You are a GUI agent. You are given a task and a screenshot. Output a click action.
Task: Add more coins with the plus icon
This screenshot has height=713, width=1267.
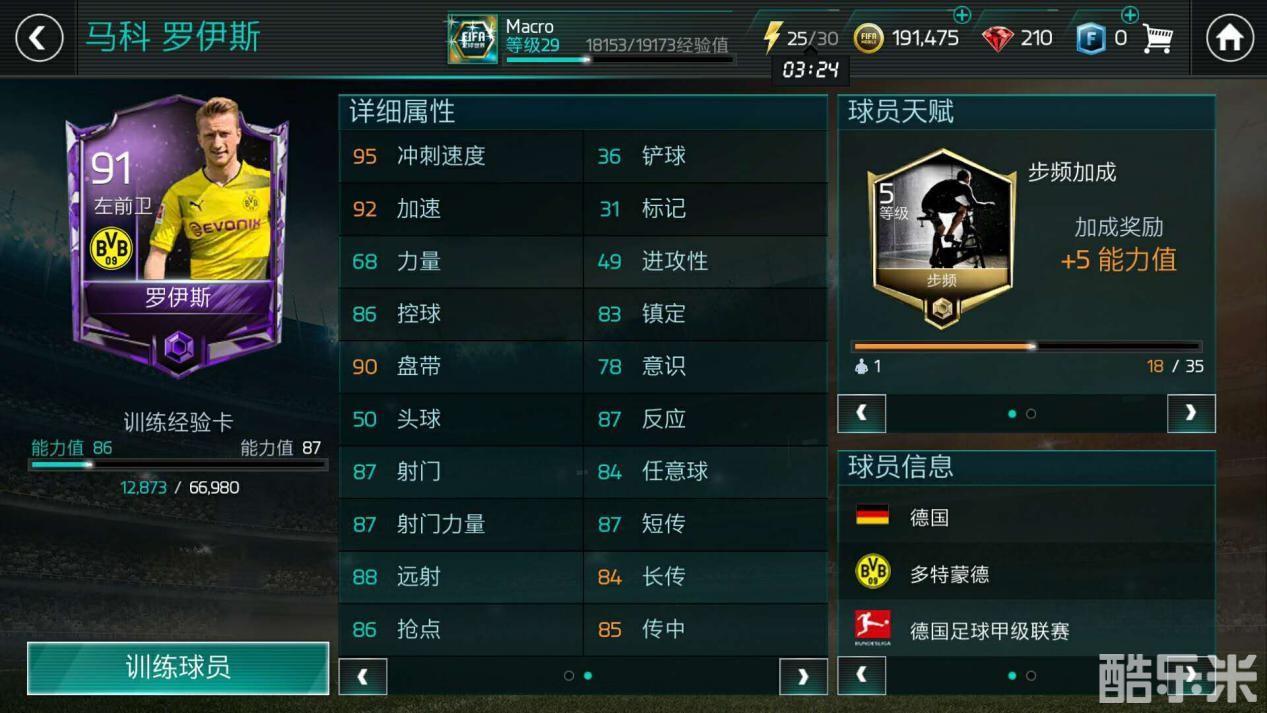[x=961, y=15]
